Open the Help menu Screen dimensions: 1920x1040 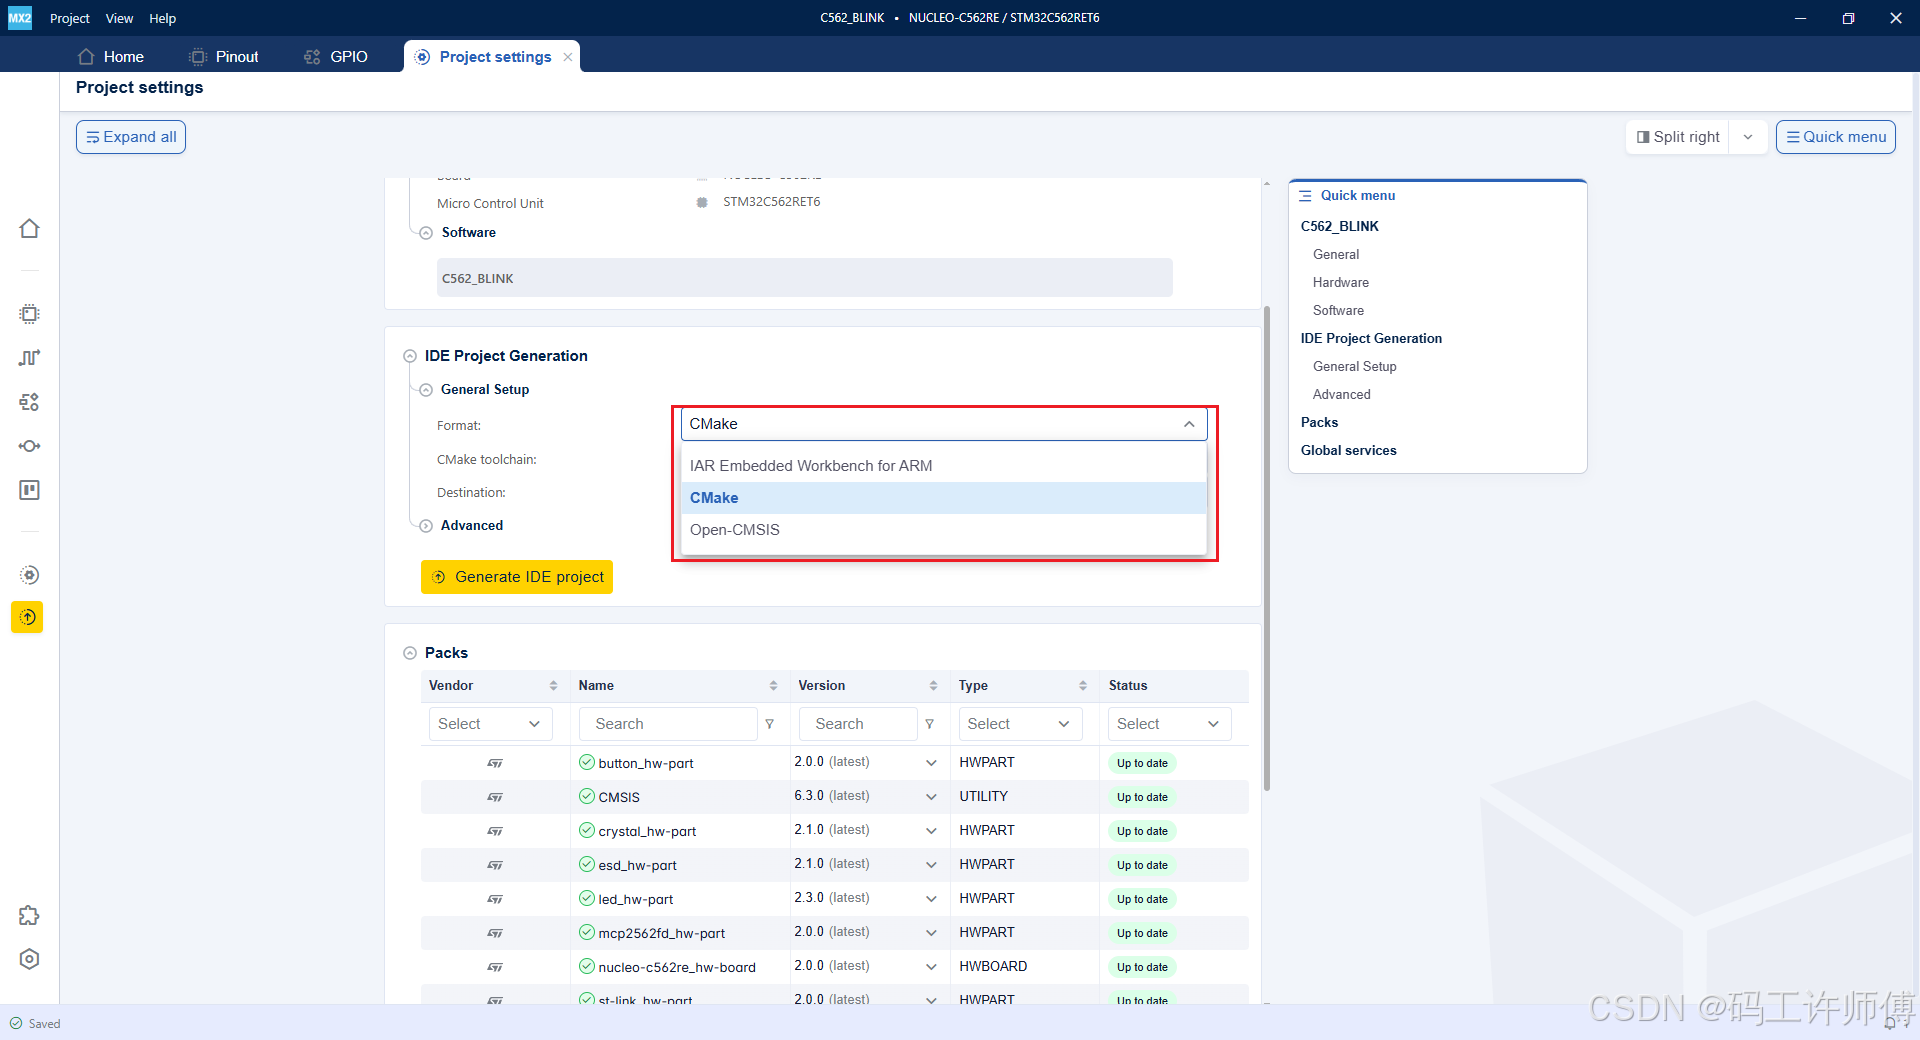pyautogui.click(x=163, y=18)
